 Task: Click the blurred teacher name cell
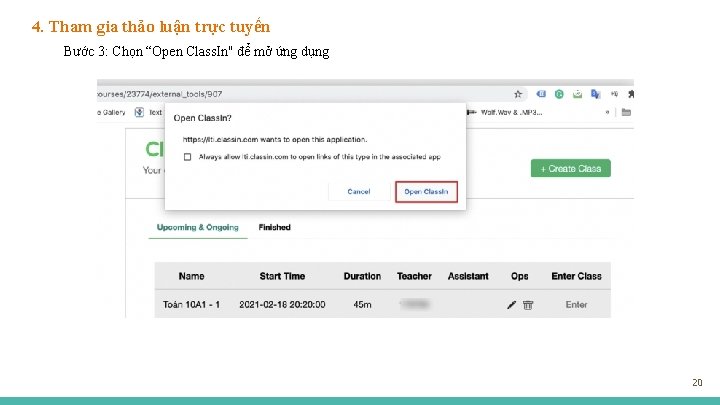point(415,304)
